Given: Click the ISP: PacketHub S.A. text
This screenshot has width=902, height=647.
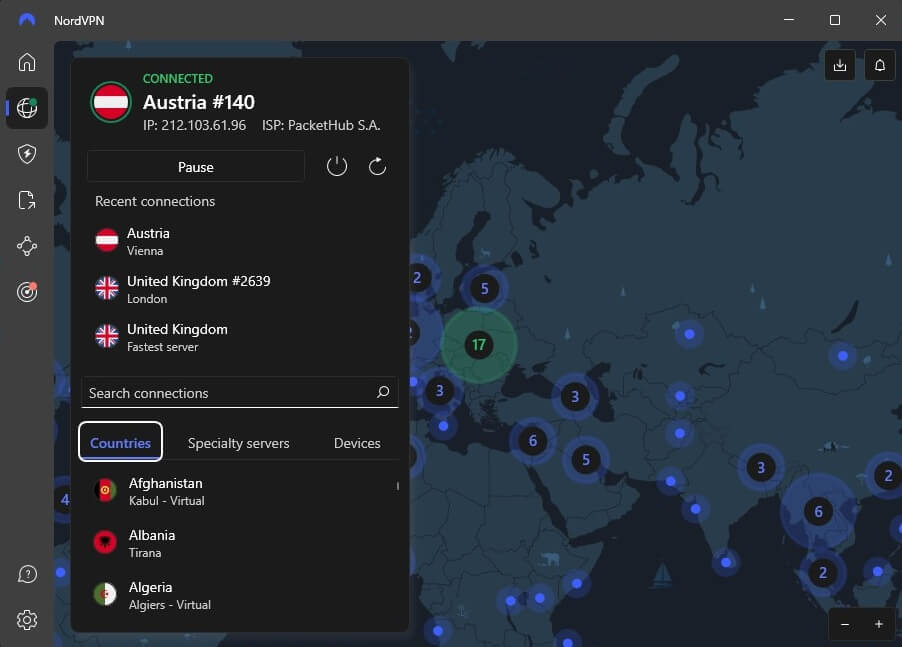Looking at the screenshot, I should click(x=321, y=125).
